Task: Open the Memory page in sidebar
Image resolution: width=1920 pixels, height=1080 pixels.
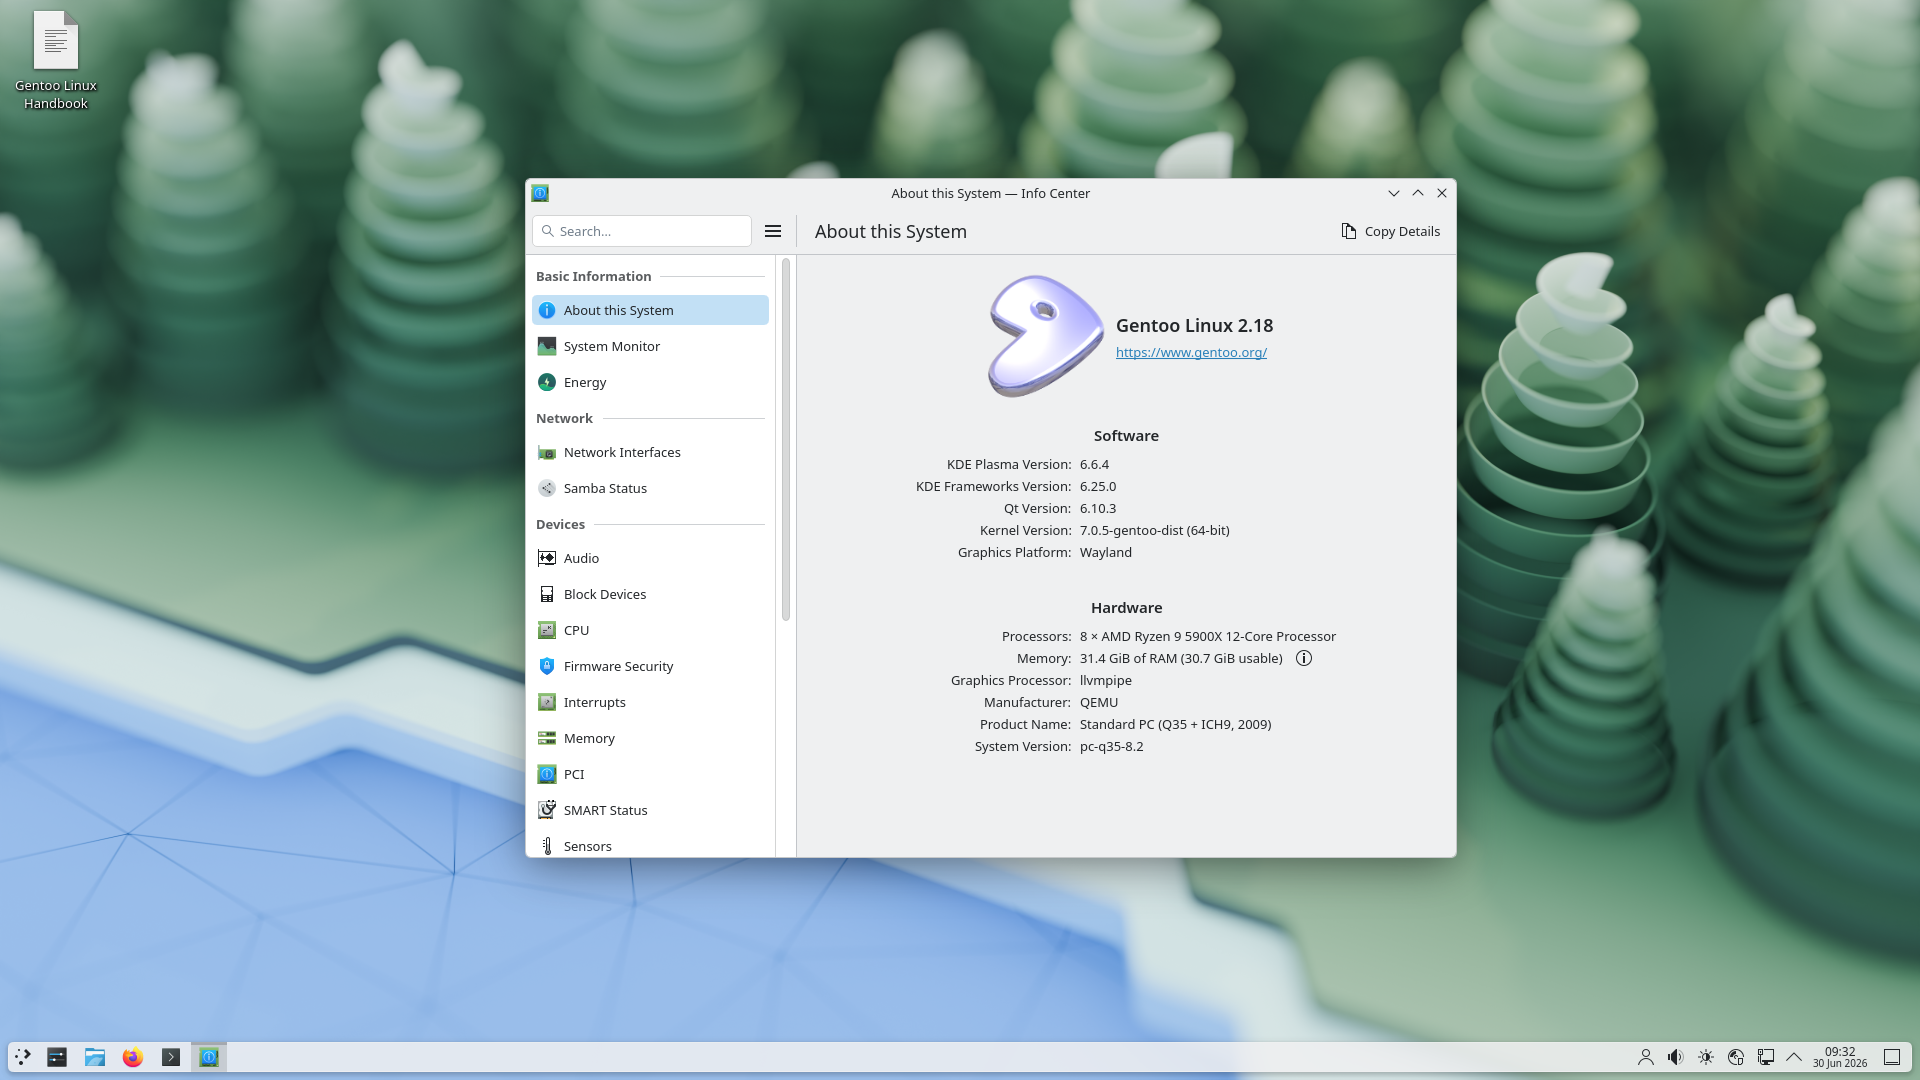Action: pos(650,738)
